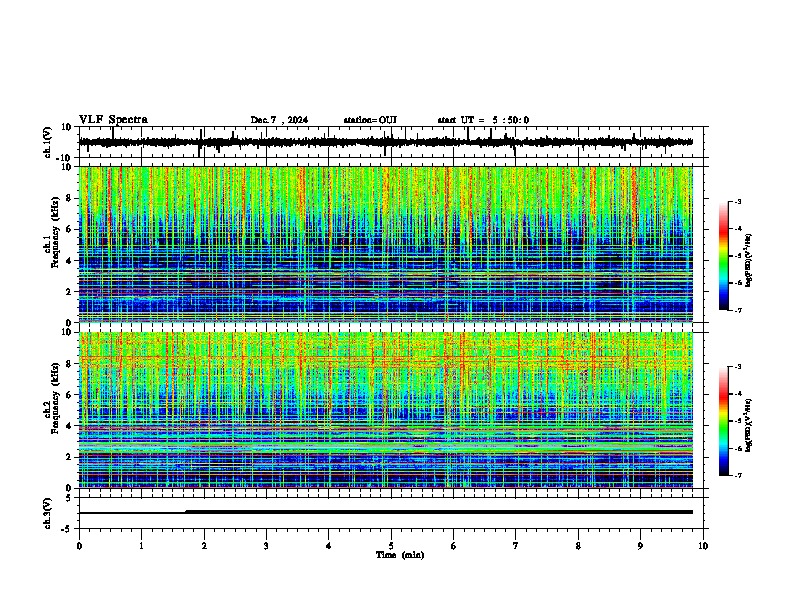The width and height of the screenshot is (792, 612).
Task: Click the ch.1 waveform trace plot
Action: coord(386,142)
